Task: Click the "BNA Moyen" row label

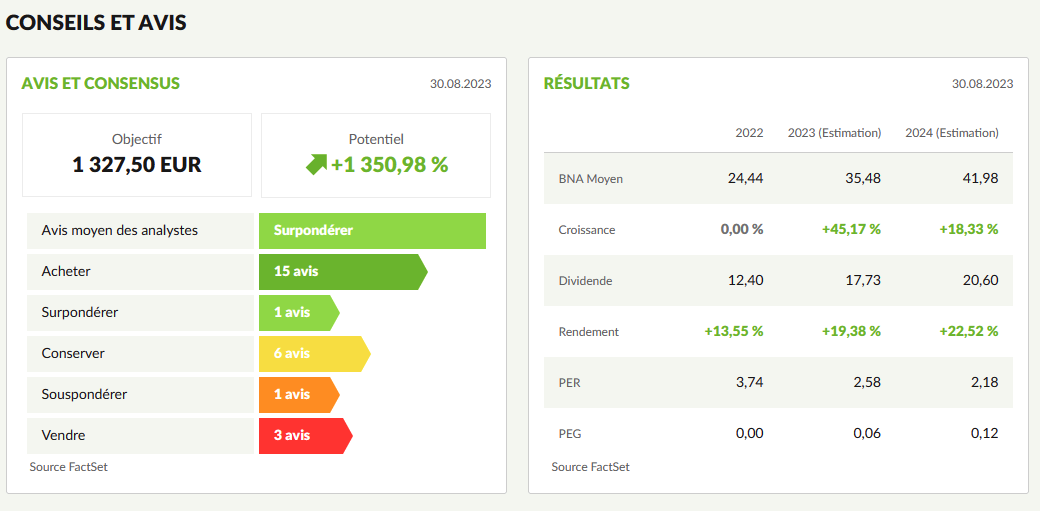Action: tap(590, 179)
